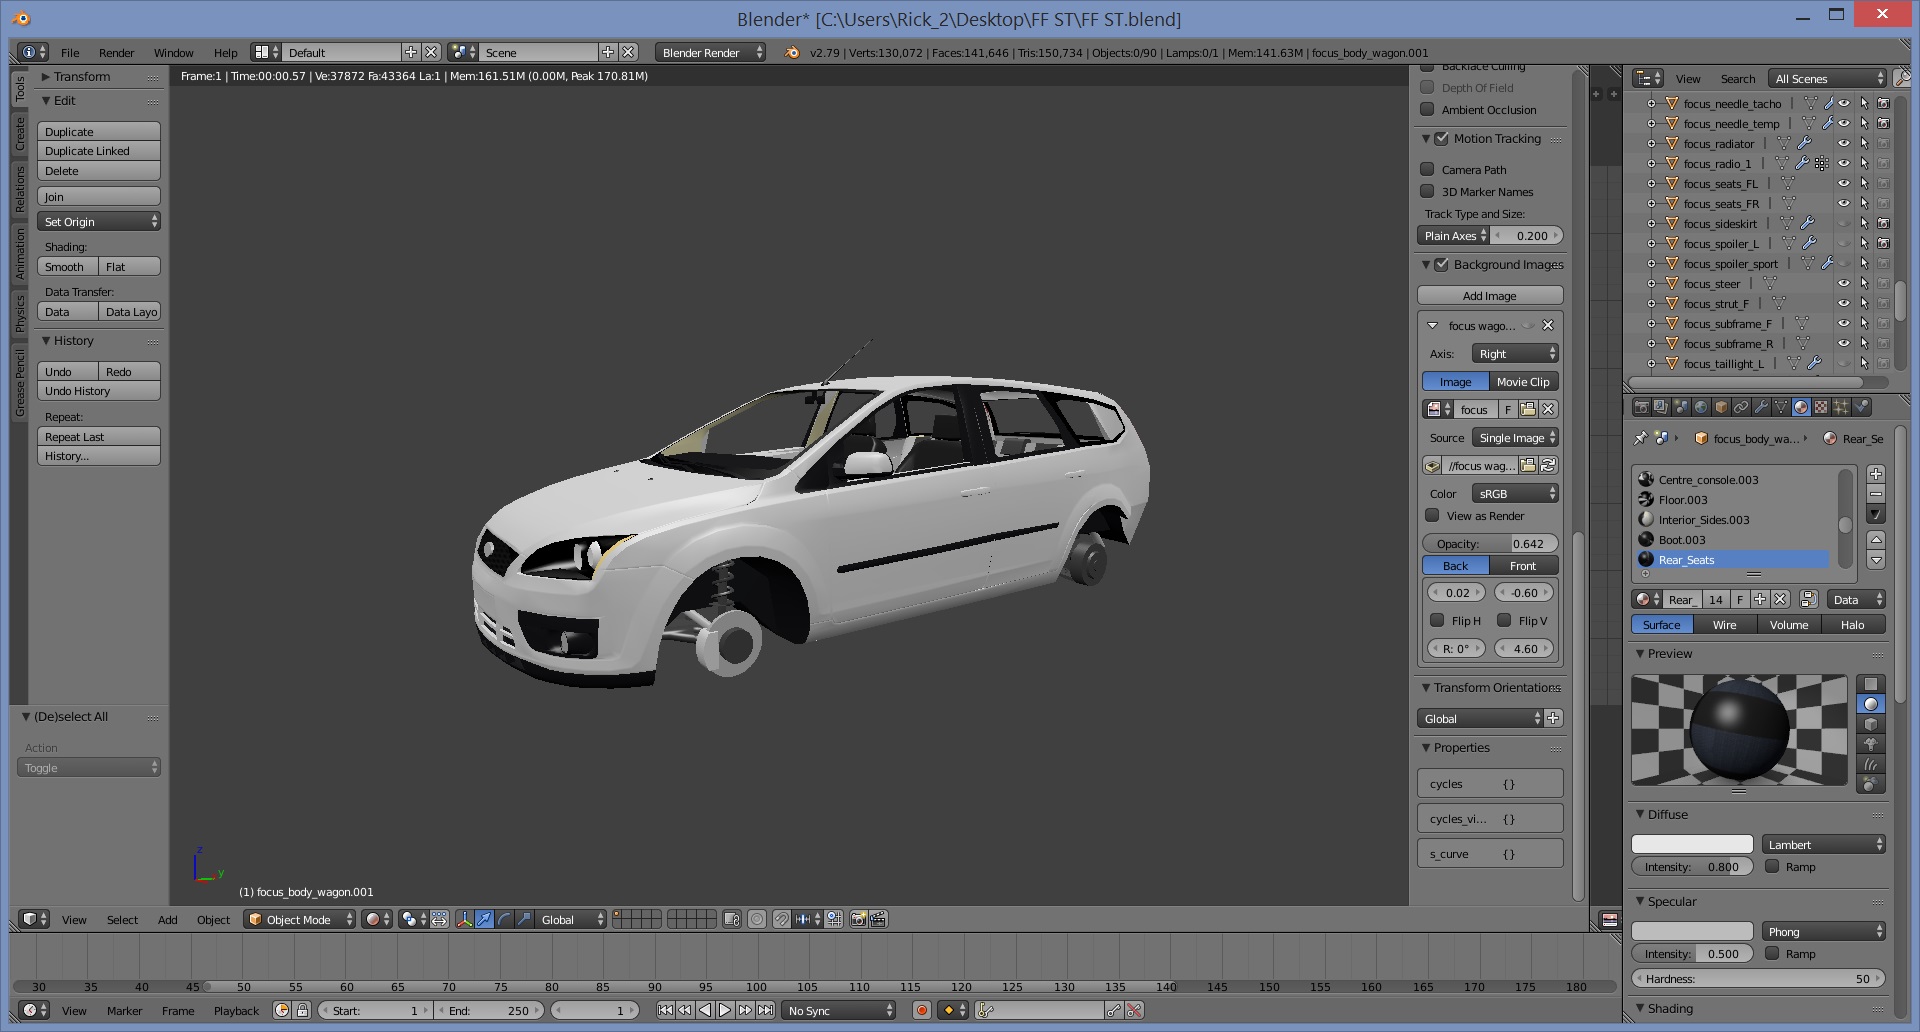The height and width of the screenshot is (1032, 1920).
Task: Click the Add Image button
Action: tap(1489, 296)
